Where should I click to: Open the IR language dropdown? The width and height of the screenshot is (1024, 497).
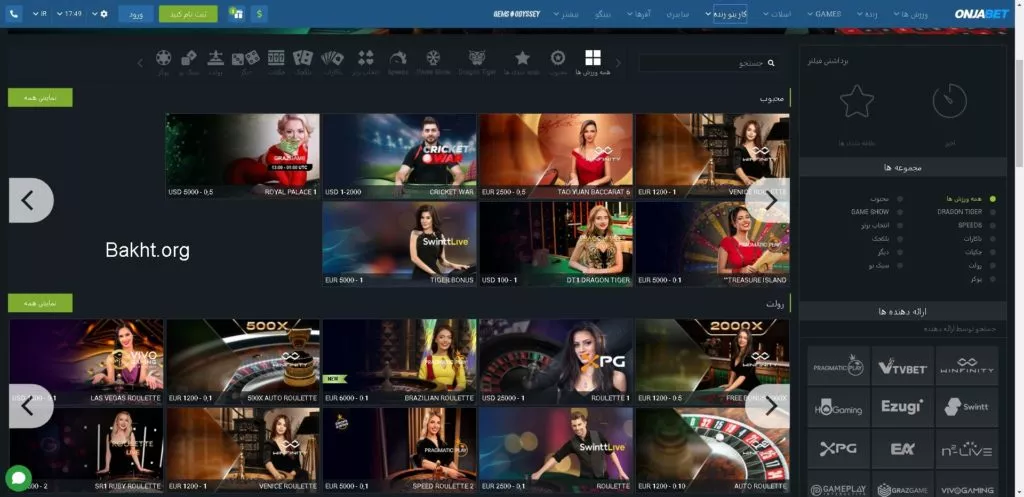tap(40, 14)
